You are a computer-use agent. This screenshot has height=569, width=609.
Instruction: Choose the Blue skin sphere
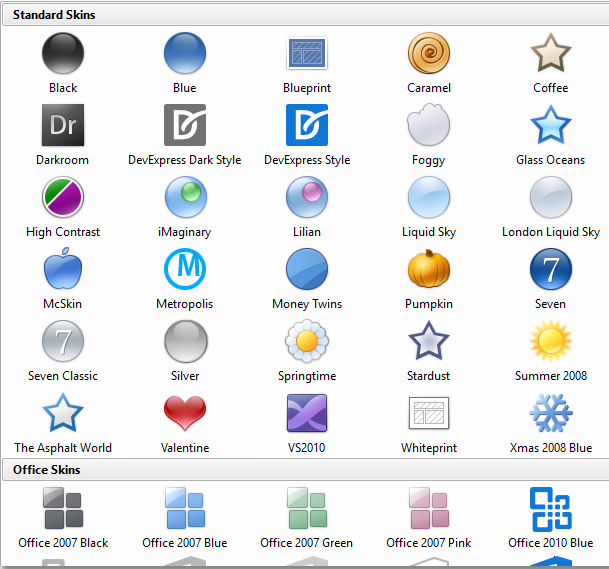coord(185,53)
